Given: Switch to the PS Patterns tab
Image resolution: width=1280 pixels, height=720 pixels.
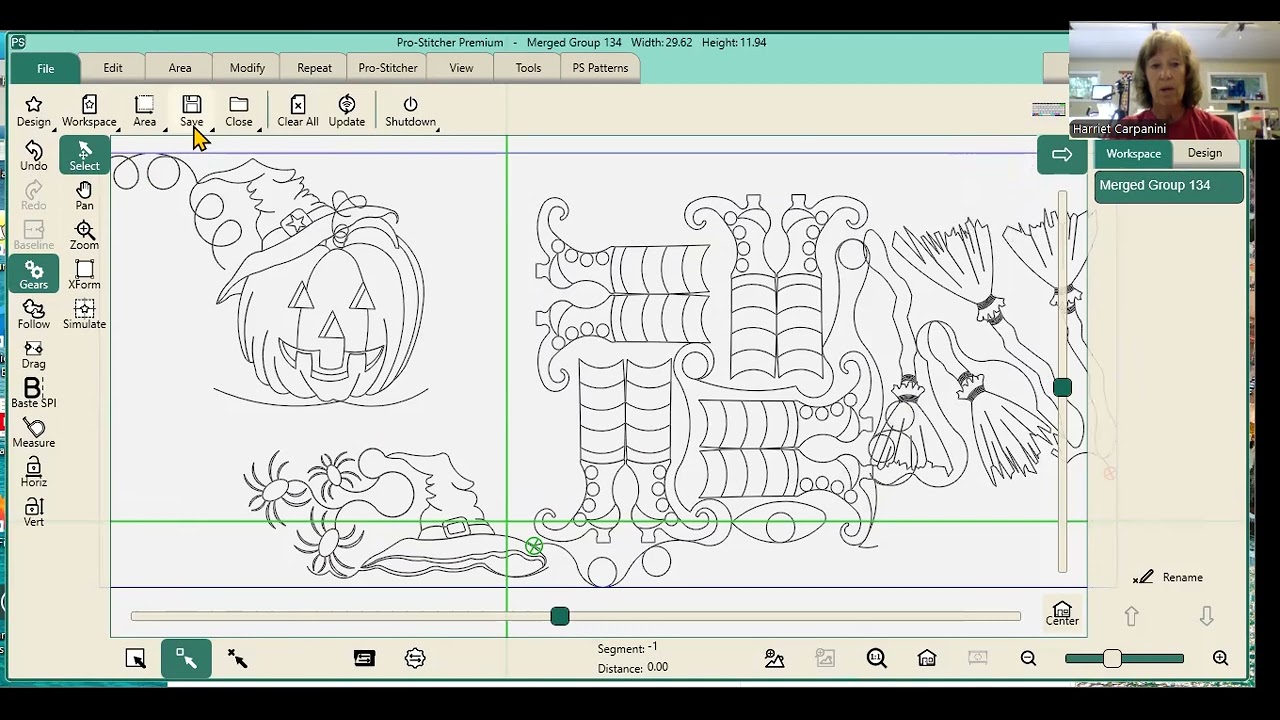Looking at the screenshot, I should tap(600, 68).
